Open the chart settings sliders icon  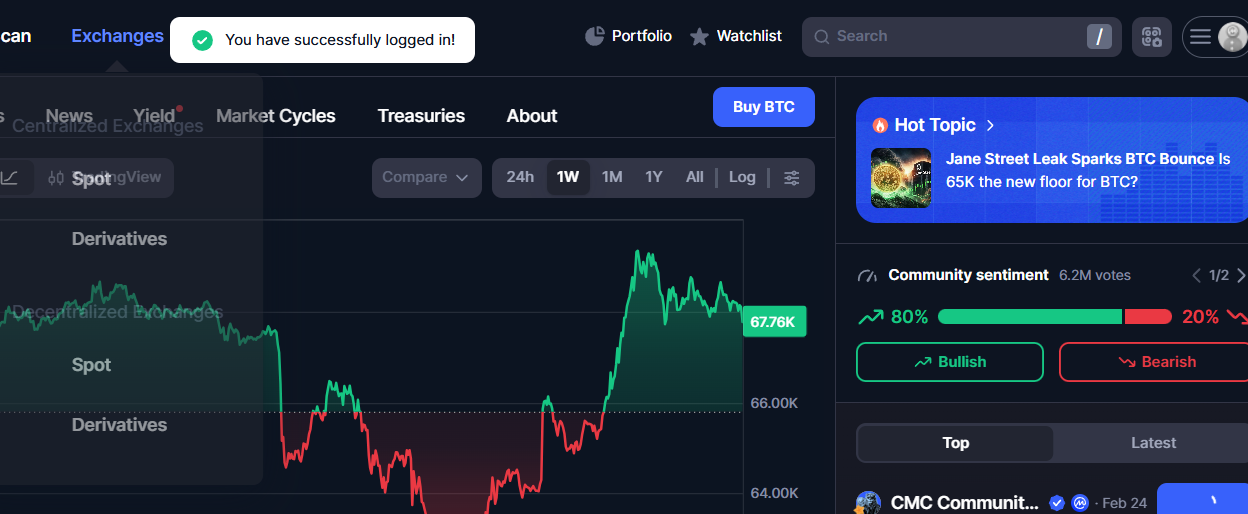click(791, 177)
